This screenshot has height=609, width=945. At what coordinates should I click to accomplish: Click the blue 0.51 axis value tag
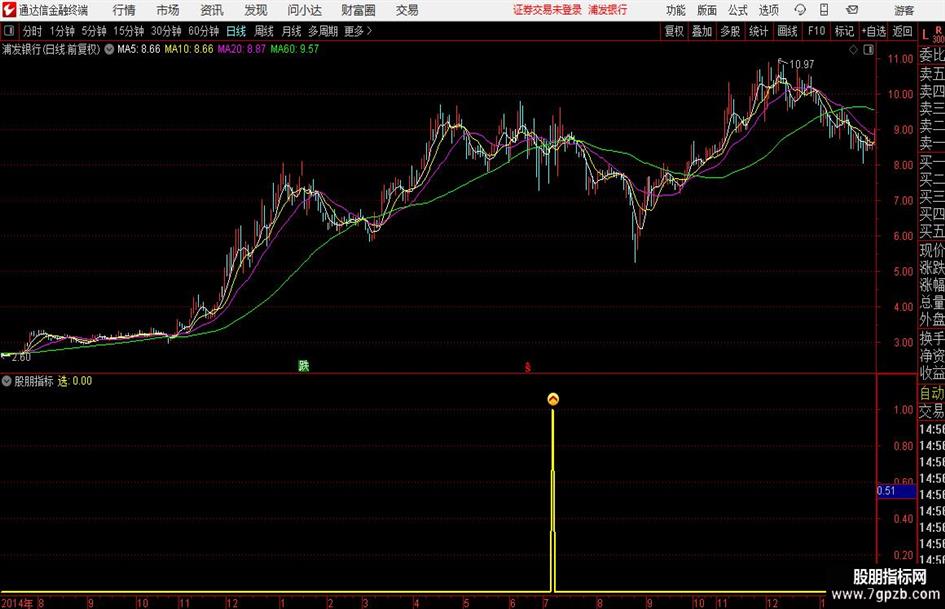point(896,491)
